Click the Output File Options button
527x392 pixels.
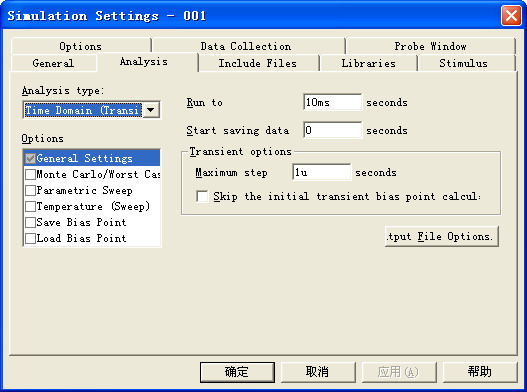442,236
